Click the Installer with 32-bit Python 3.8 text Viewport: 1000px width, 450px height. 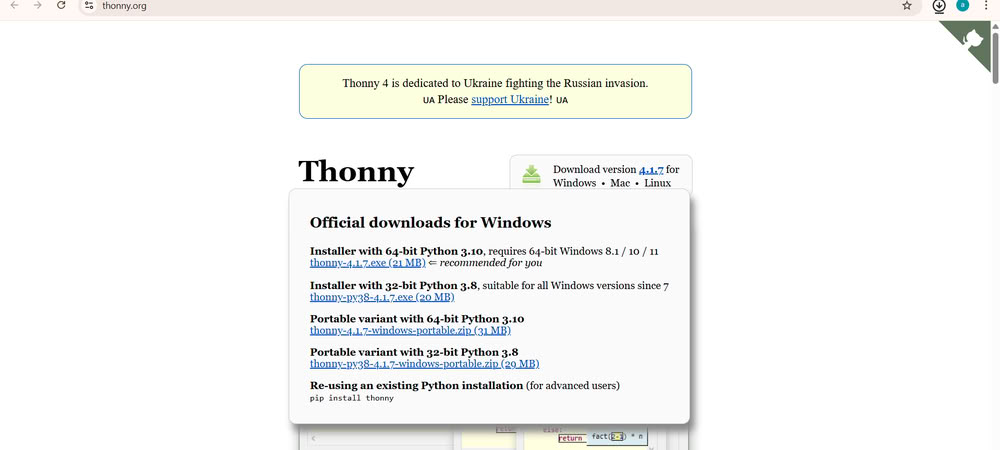(393, 286)
